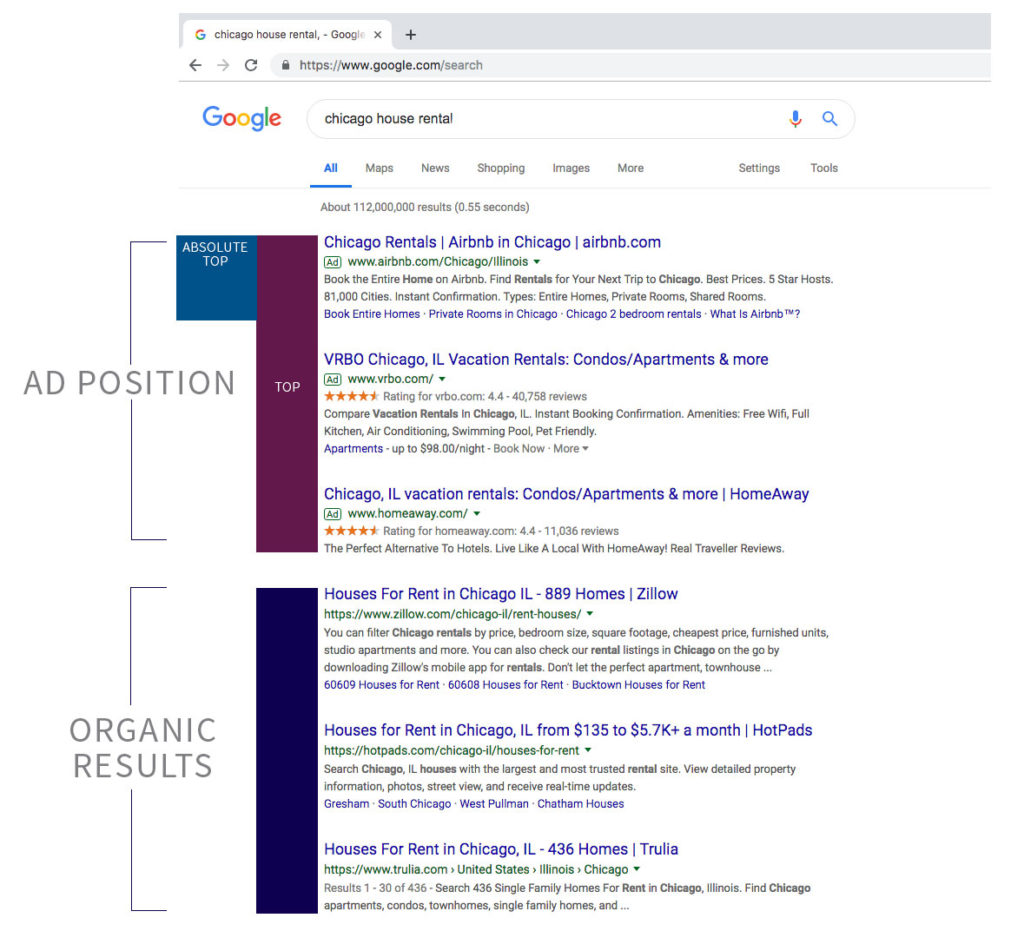Image resolution: width=1024 pixels, height=931 pixels.
Task: Expand the dropdown arrow beside www.airbnb.com ad URL
Action: click(x=535, y=260)
